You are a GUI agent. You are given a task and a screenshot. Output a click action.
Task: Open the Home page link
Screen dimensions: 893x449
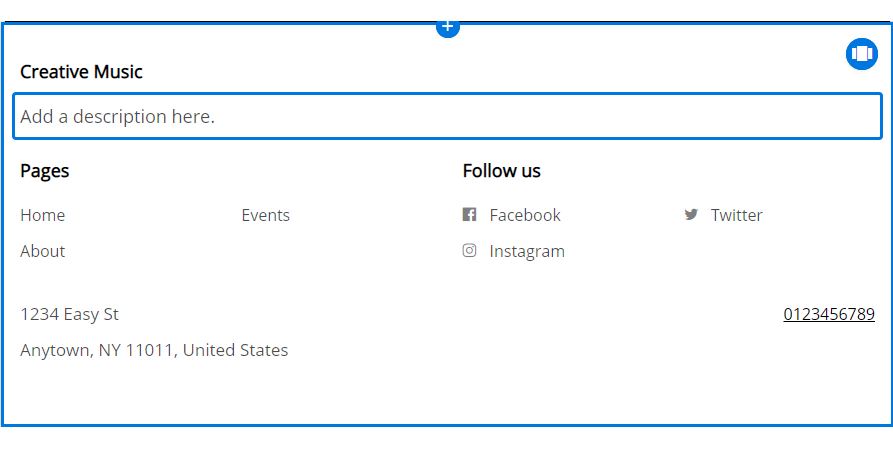[43, 215]
